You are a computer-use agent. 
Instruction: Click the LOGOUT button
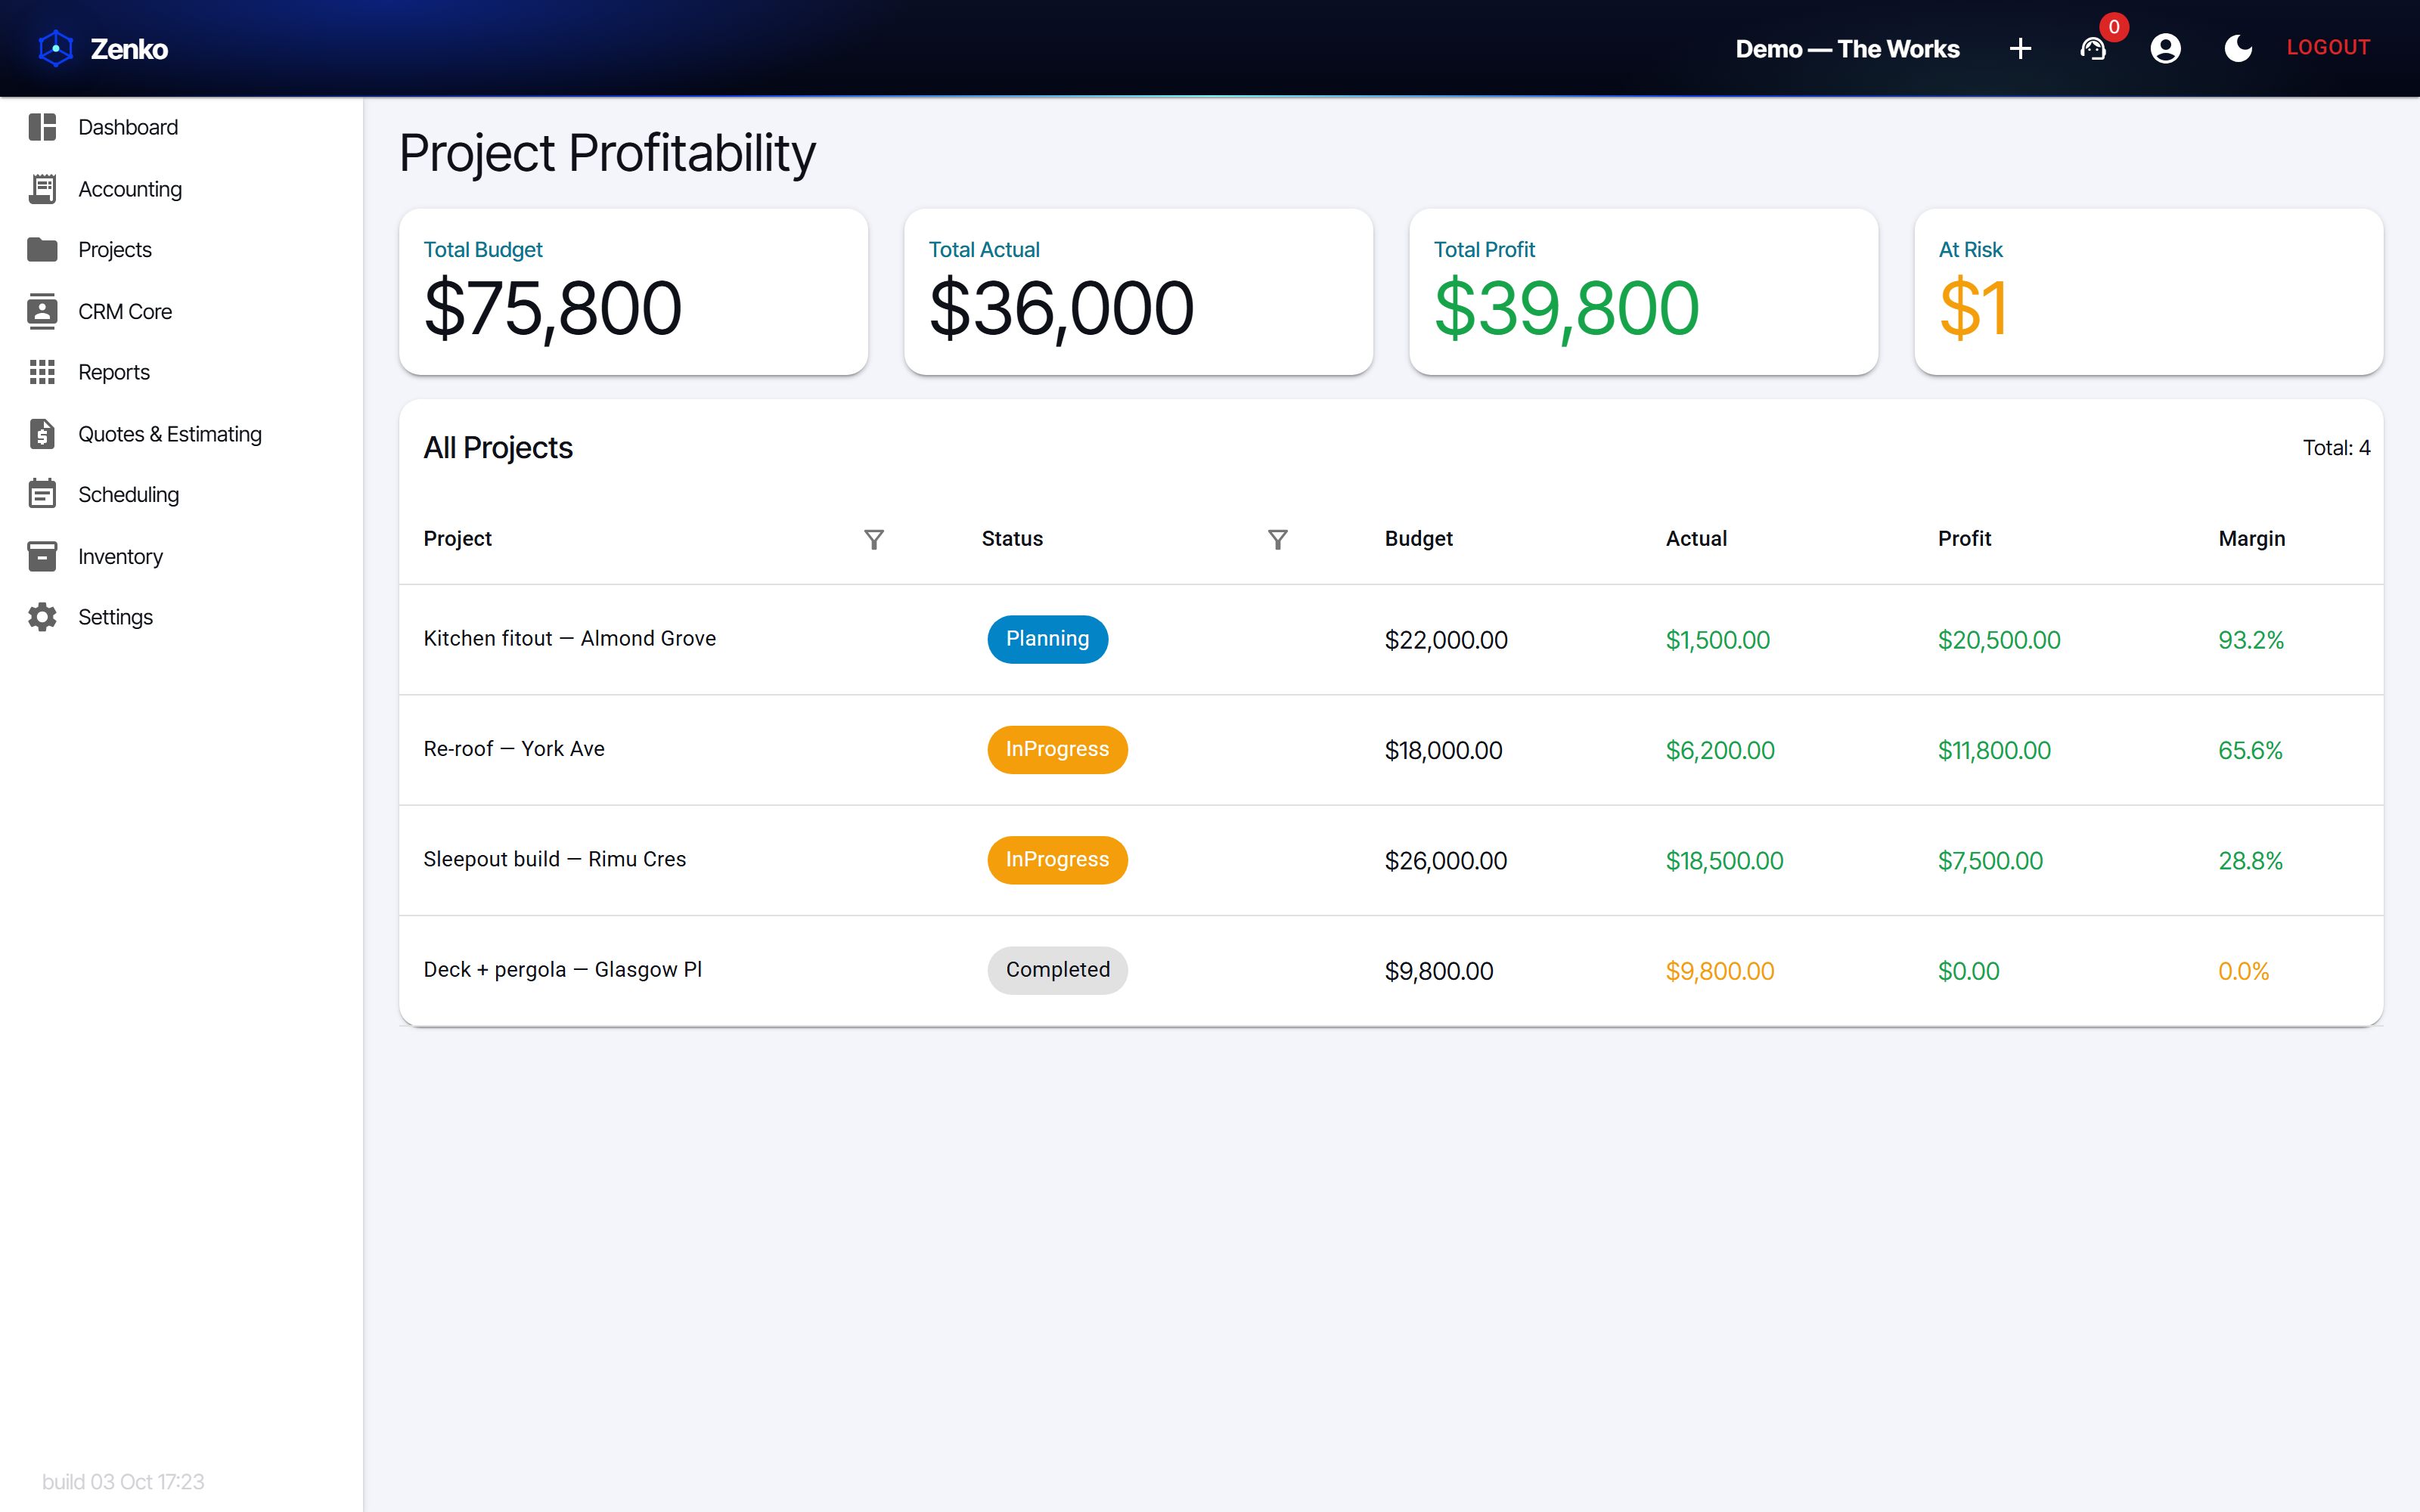click(2328, 48)
